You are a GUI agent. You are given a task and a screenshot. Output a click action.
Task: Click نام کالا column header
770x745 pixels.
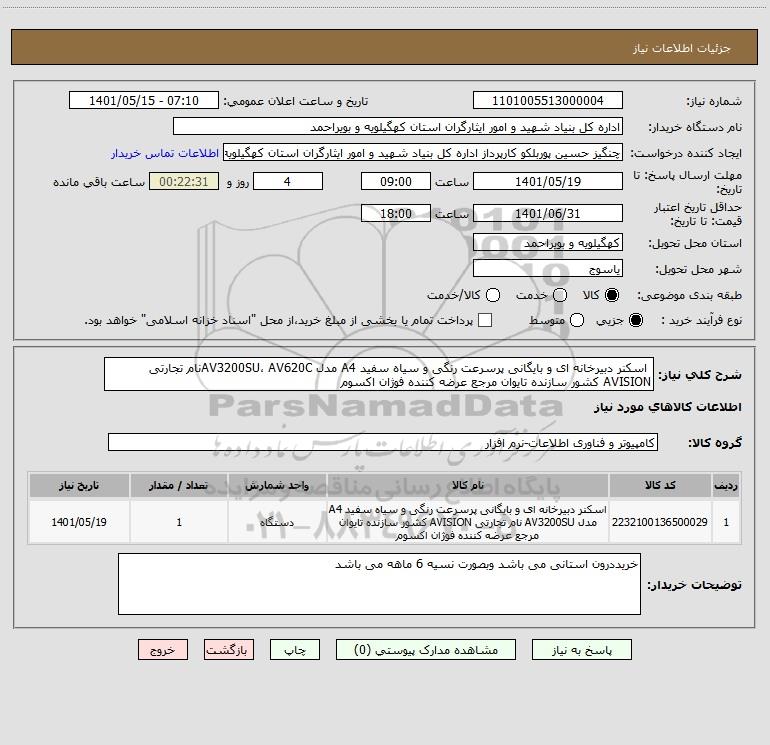click(468, 486)
